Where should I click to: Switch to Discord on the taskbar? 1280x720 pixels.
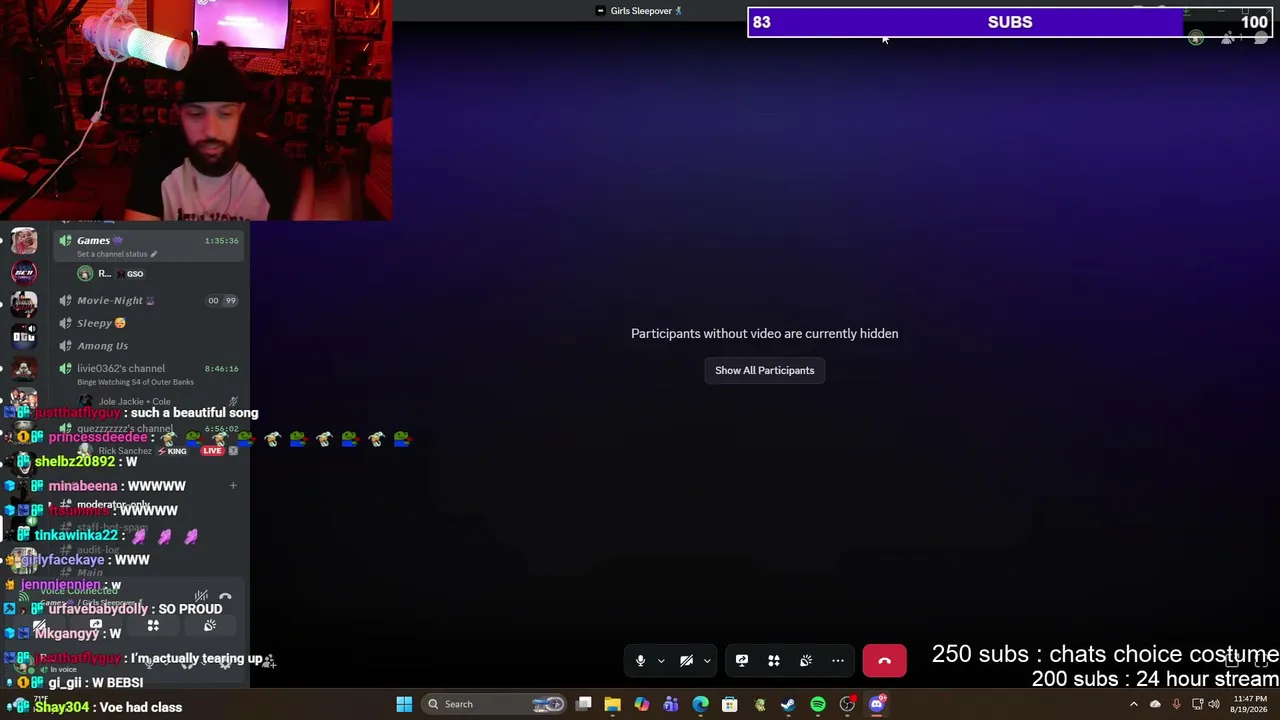877,704
